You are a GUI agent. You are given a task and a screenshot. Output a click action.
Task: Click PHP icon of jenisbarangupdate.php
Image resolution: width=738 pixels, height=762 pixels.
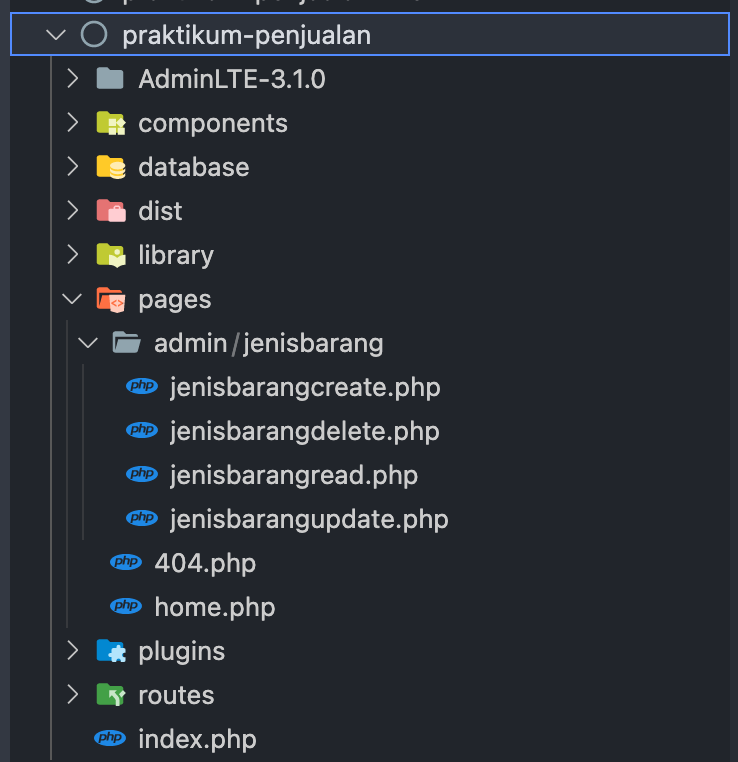142,518
